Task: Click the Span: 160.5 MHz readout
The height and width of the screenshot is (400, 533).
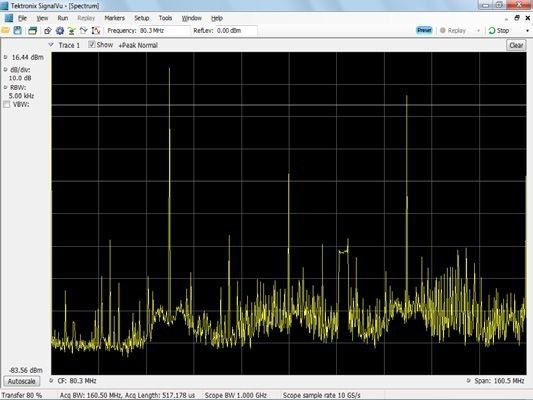Action: pos(499,381)
